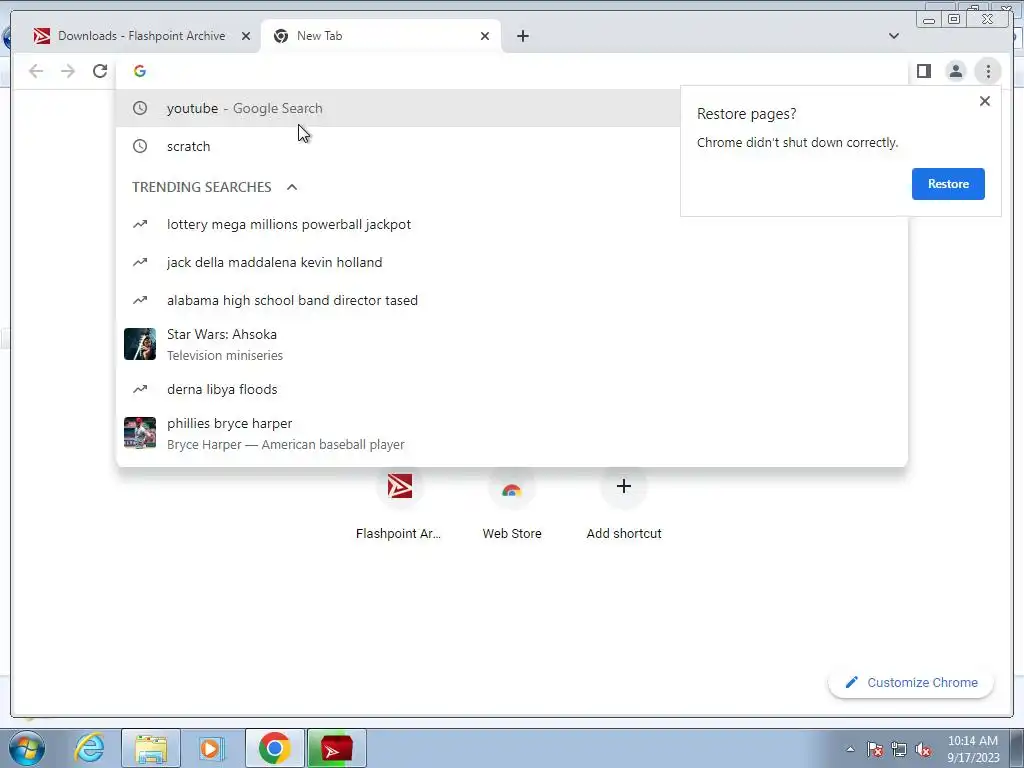Click the Chrome taskbar icon
This screenshot has width=1024, height=768.
coord(274,748)
